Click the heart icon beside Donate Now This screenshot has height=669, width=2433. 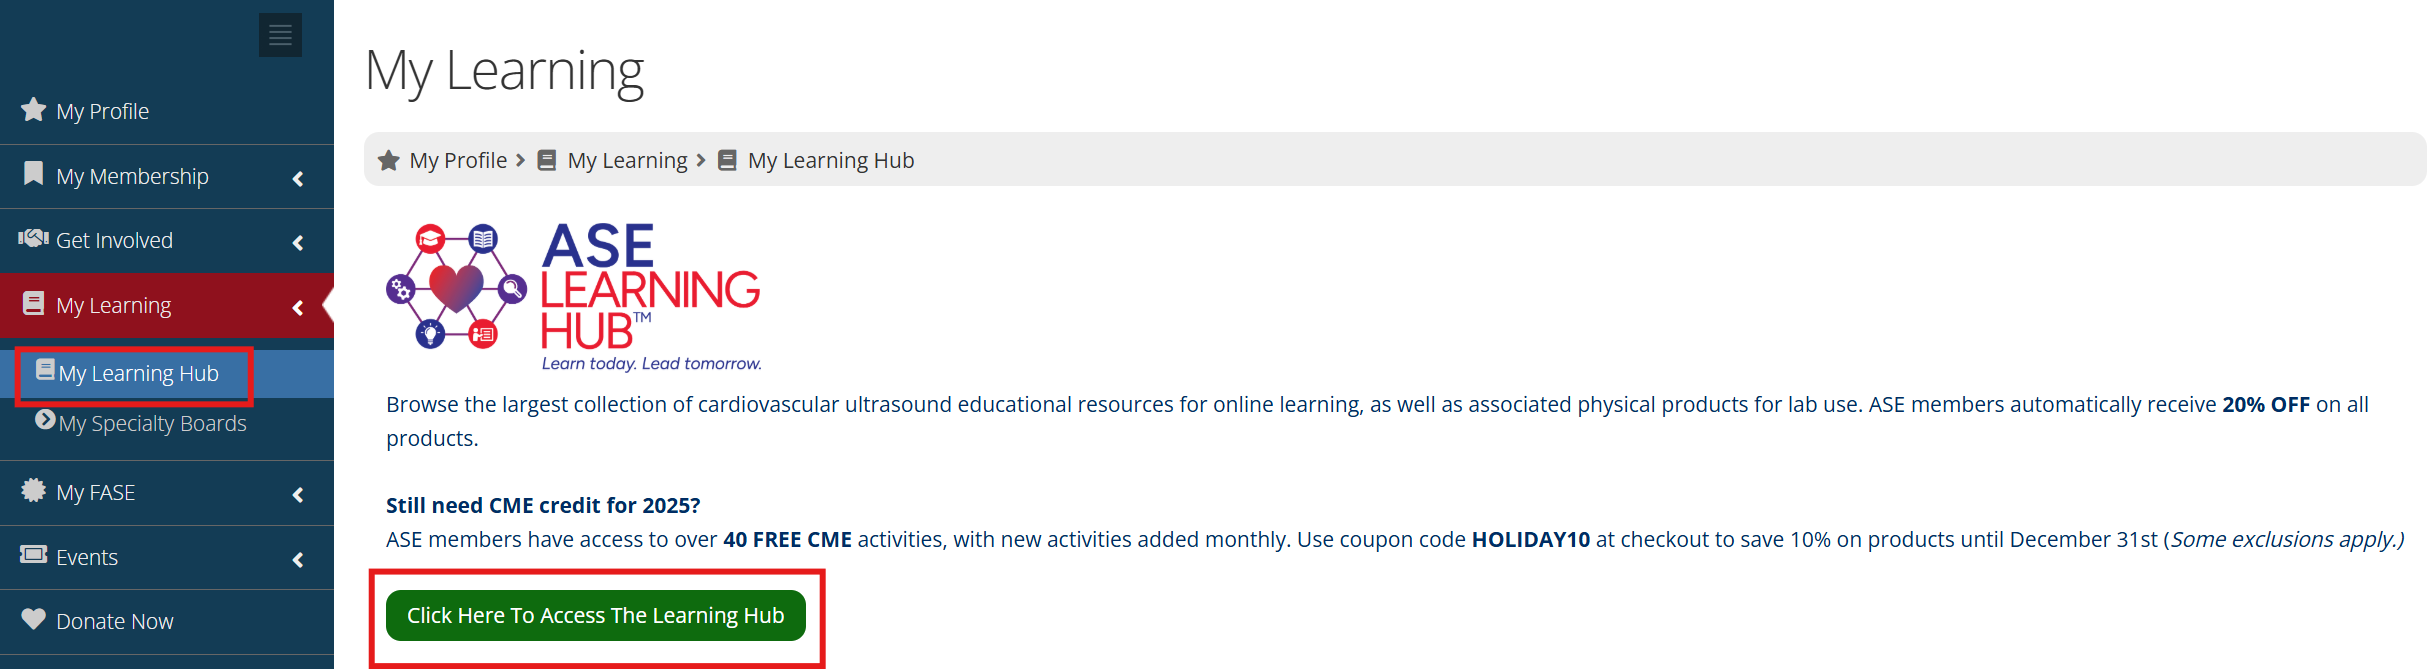tap(32, 620)
